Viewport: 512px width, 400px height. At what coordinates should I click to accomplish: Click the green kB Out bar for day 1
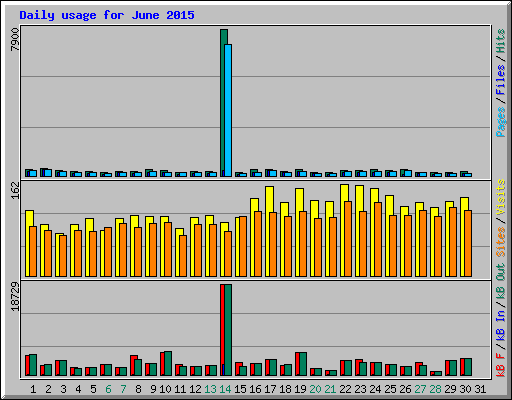pyautogui.click(x=33, y=365)
